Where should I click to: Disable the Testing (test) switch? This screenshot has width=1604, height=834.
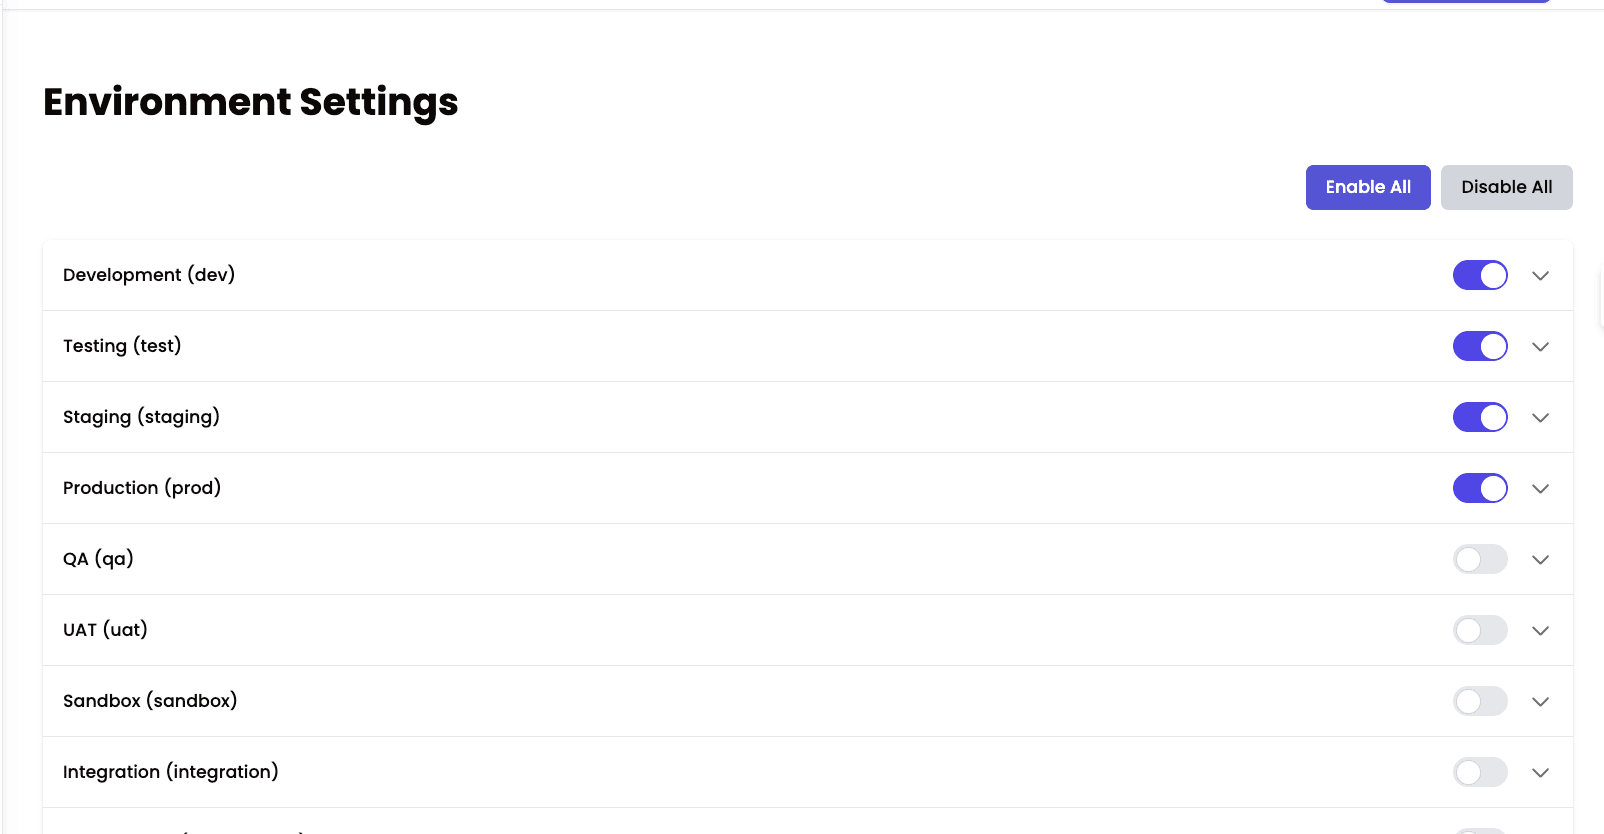coord(1480,346)
